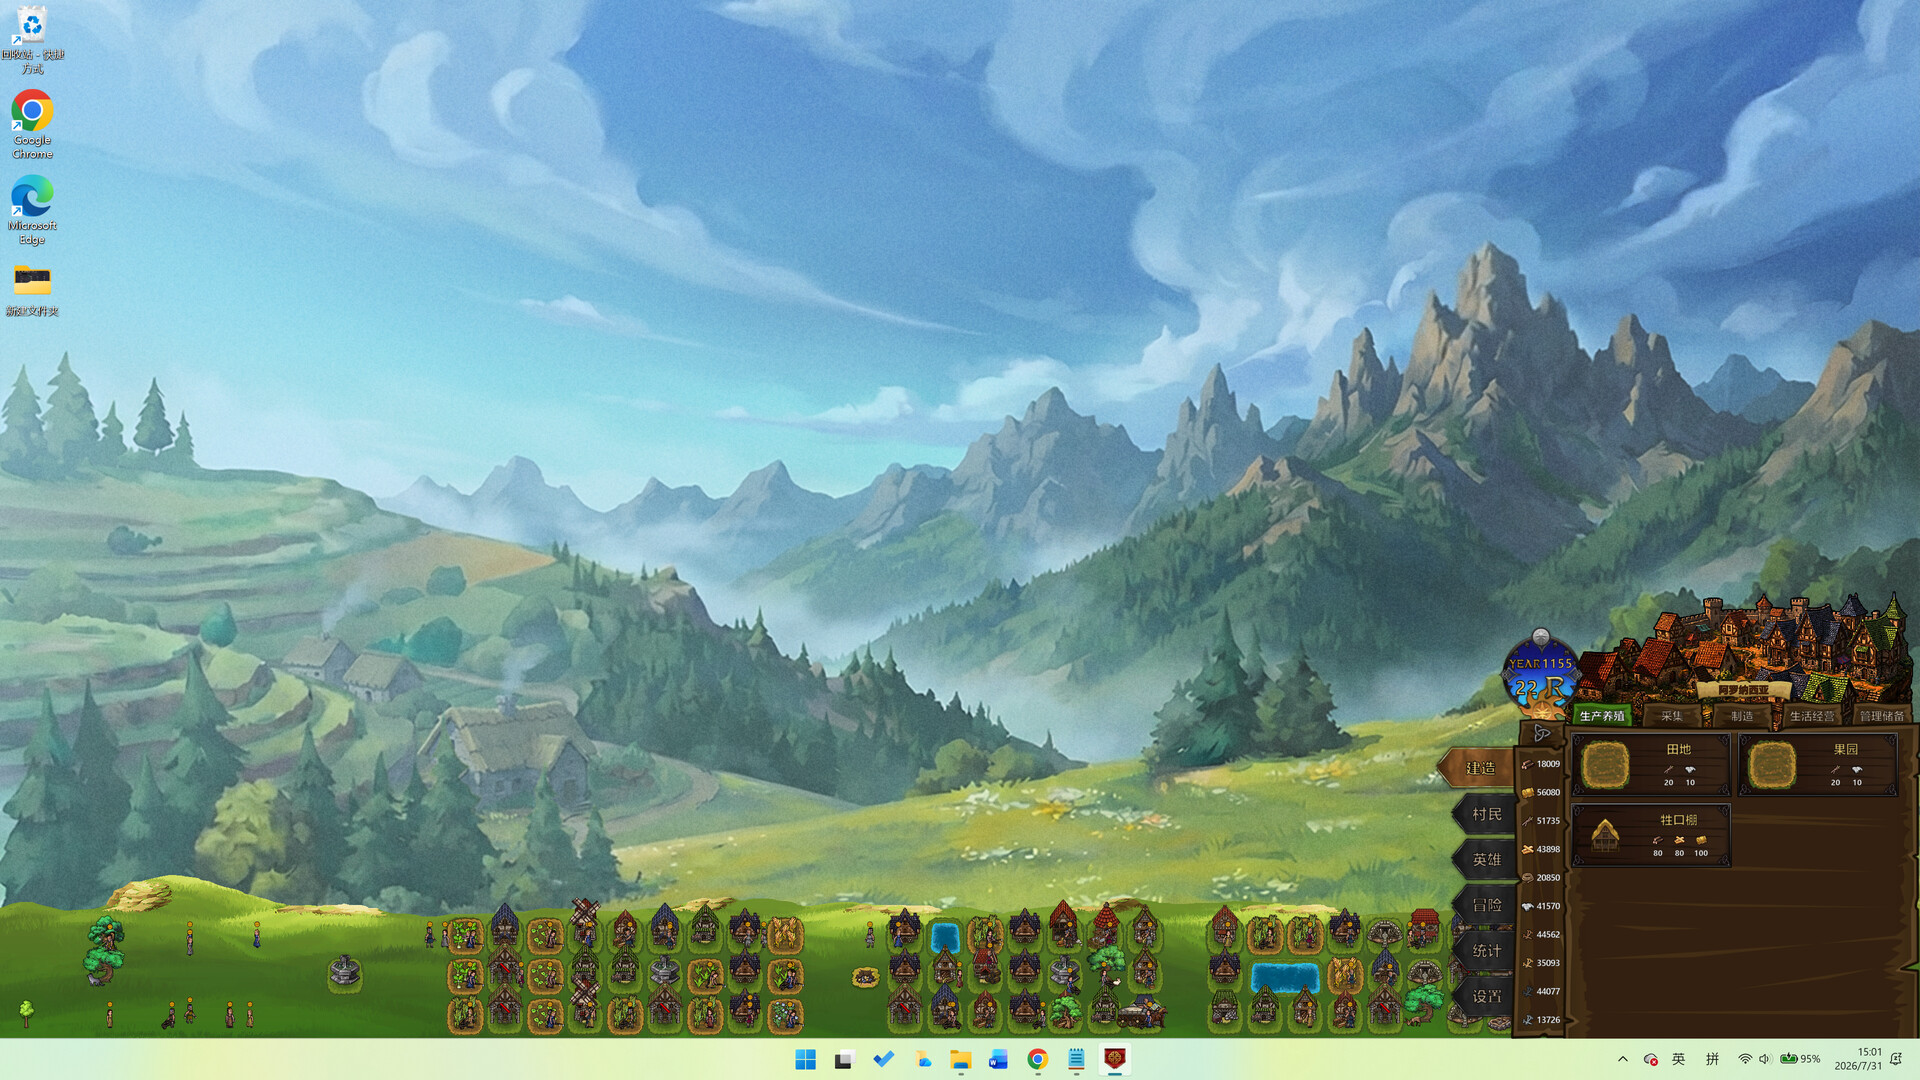Click the small blue pond village tile
Viewport: 1920px width, 1080px height.
945,937
